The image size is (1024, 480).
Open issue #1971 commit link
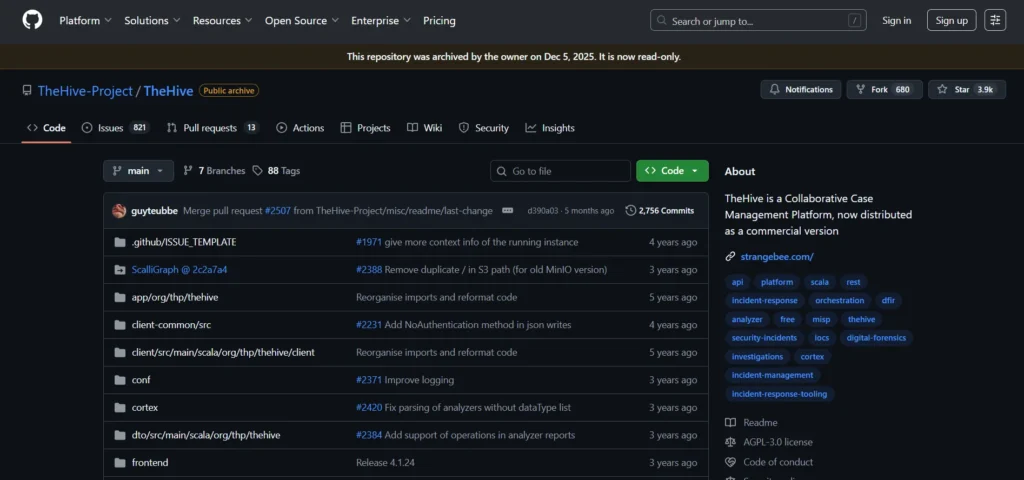[368, 242]
